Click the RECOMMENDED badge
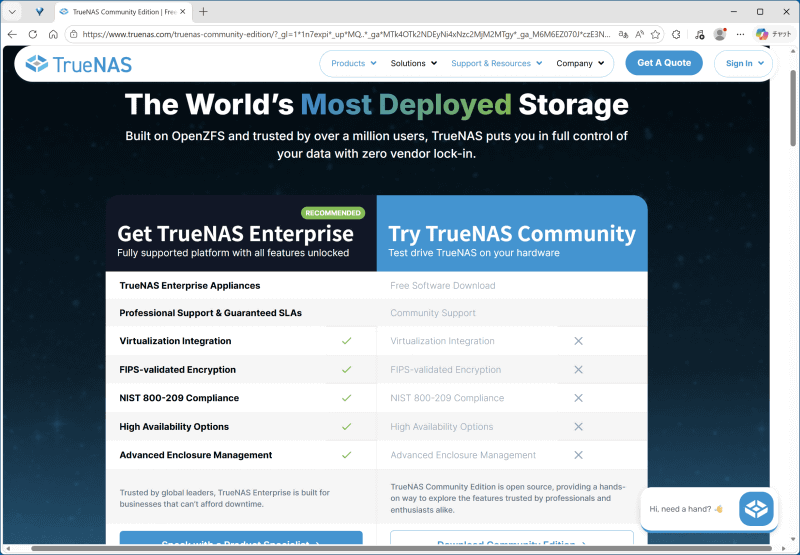This screenshot has height=555, width=800. click(333, 213)
